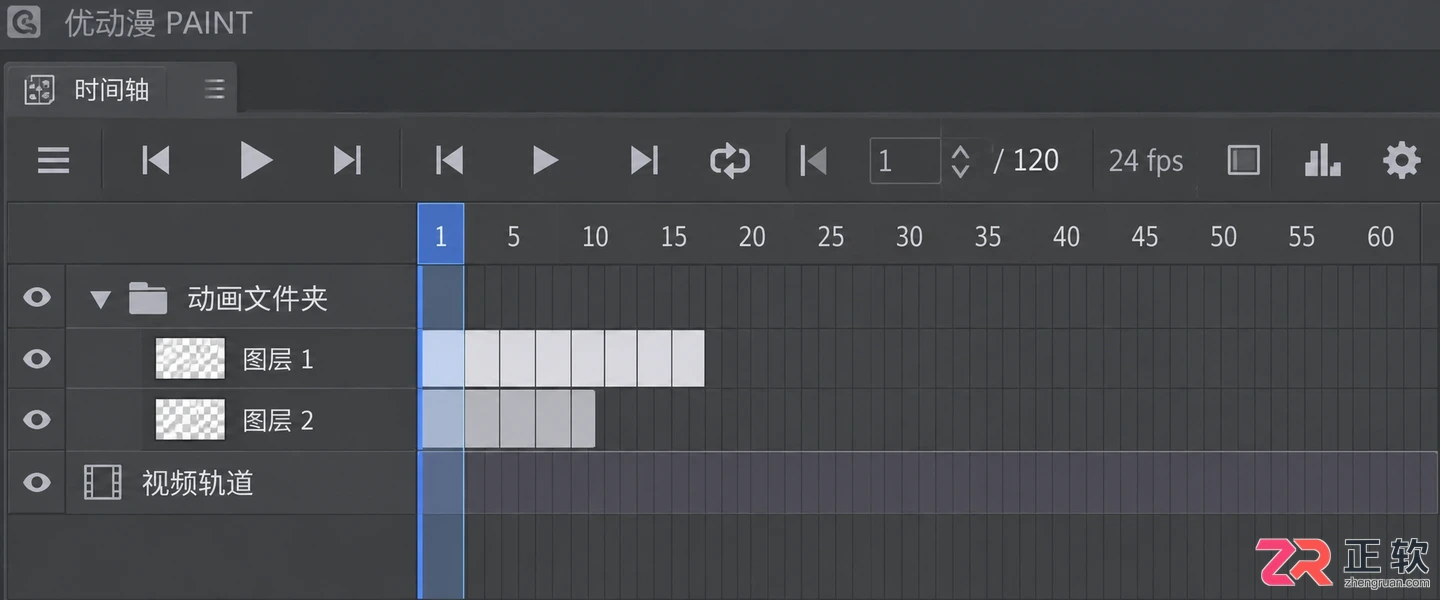This screenshot has width=1440, height=600.
Task: Increase the frame number with the up arrow
Action: click(960, 151)
